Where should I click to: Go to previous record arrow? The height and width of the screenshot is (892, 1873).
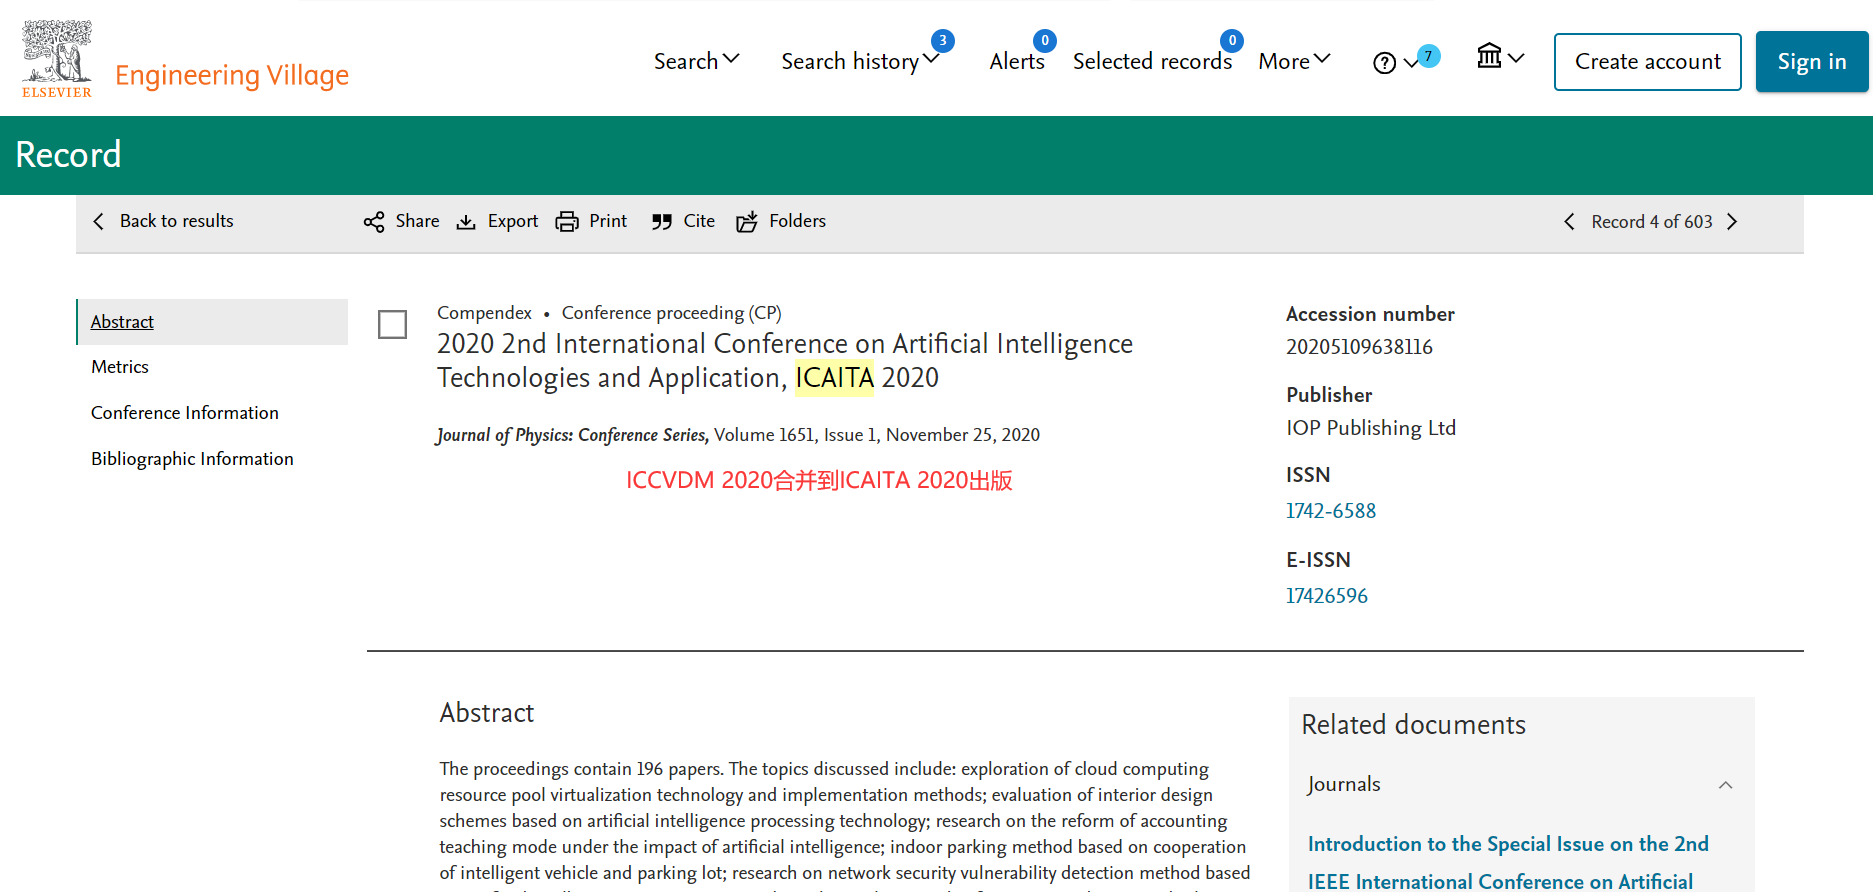1569,222
